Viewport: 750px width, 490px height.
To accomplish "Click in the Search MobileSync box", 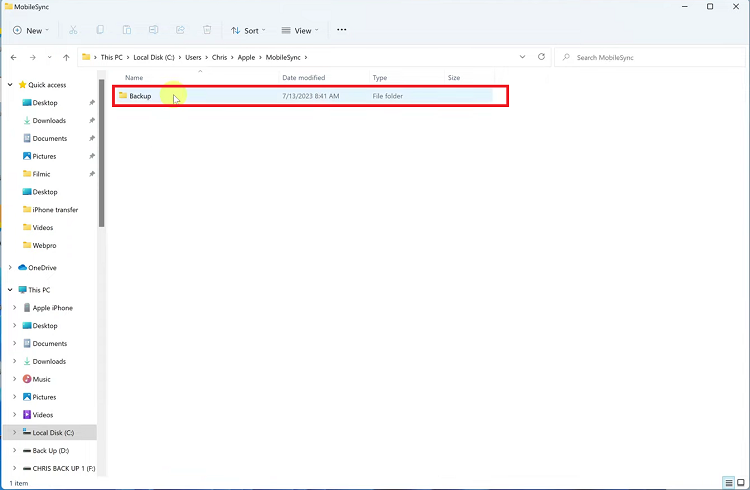I will (651, 57).
